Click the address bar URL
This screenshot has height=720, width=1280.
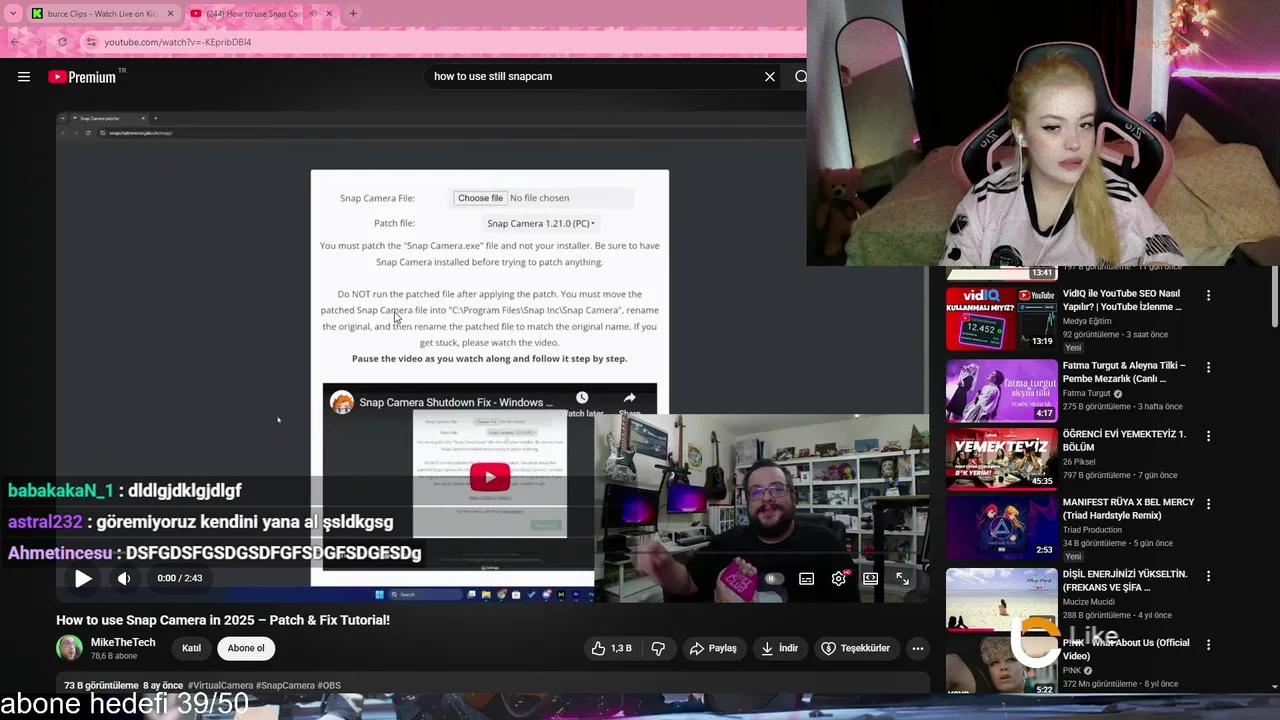178,42
